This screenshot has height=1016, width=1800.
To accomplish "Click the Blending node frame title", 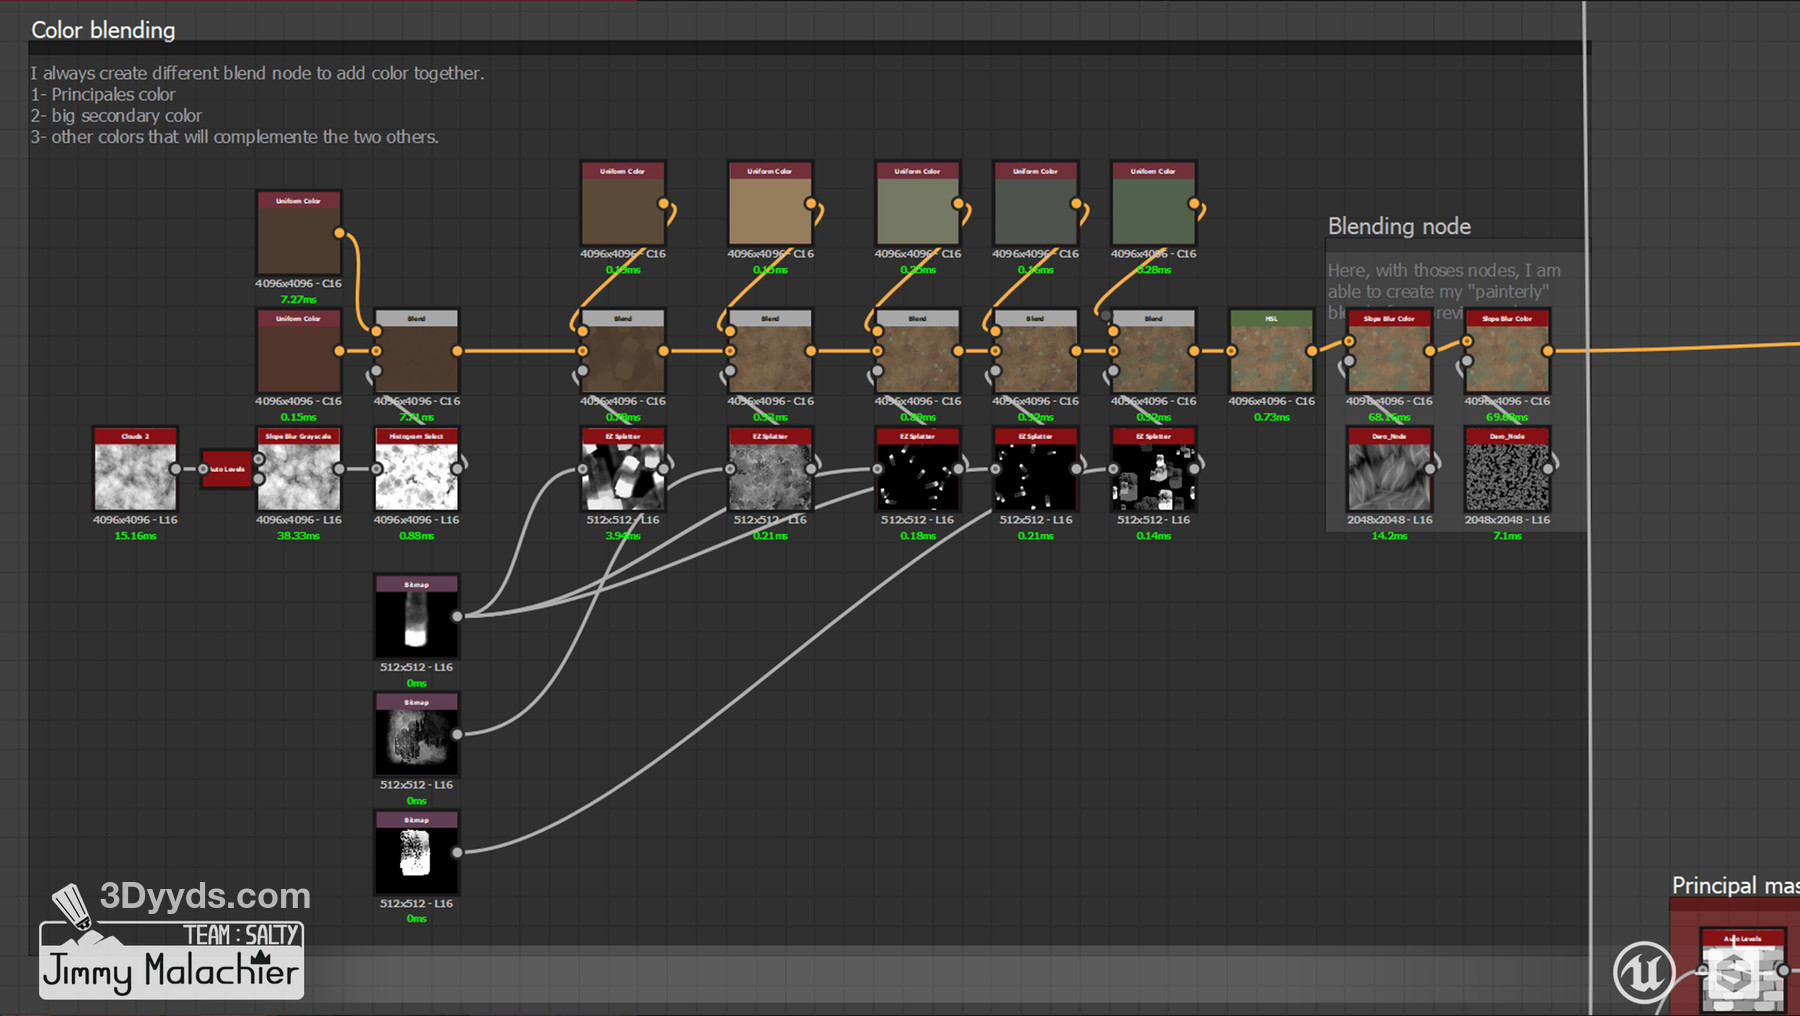I will click(1398, 226).
